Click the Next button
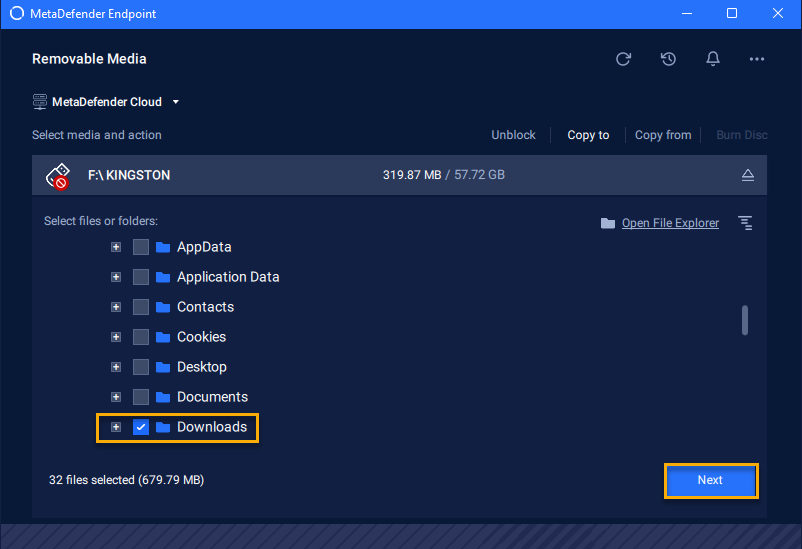 tap(711, 480)
